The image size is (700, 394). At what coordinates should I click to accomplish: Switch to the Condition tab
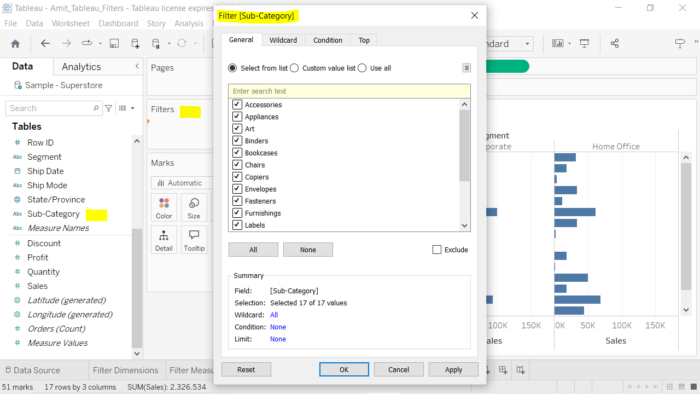(x=328, y=40)
